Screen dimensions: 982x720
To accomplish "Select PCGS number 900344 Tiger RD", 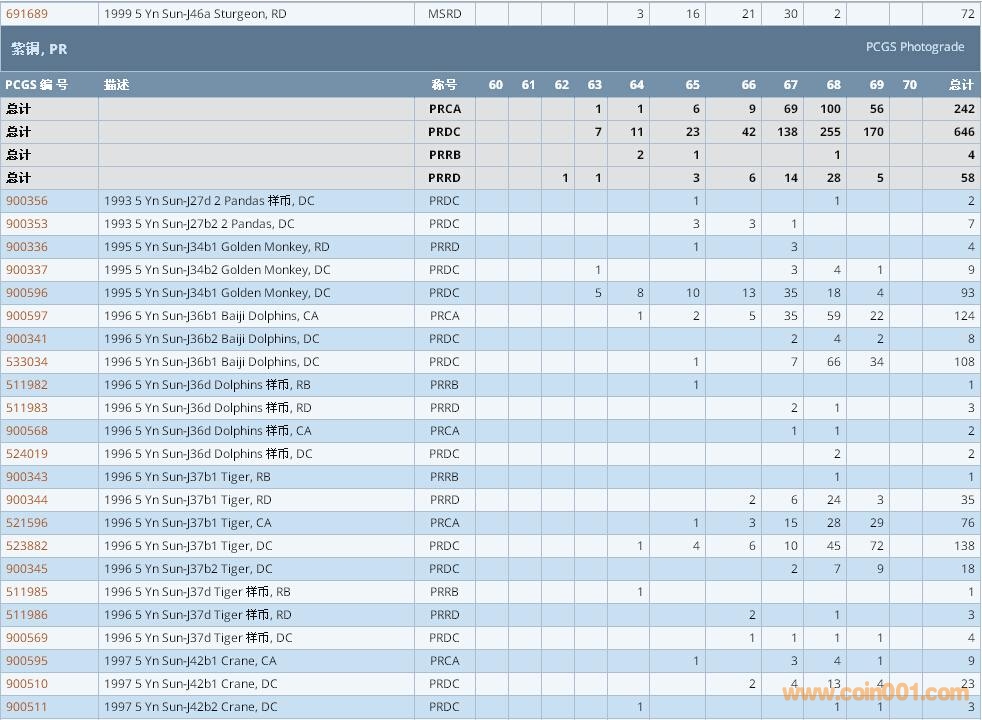I will 27,500.
